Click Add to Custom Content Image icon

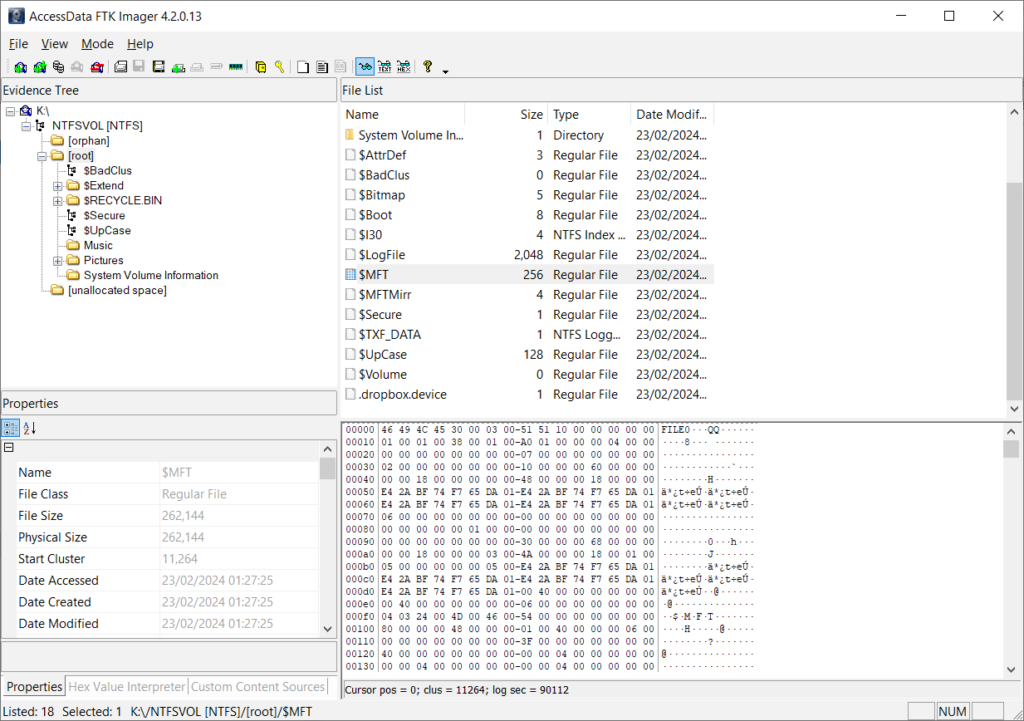(178, 67)
